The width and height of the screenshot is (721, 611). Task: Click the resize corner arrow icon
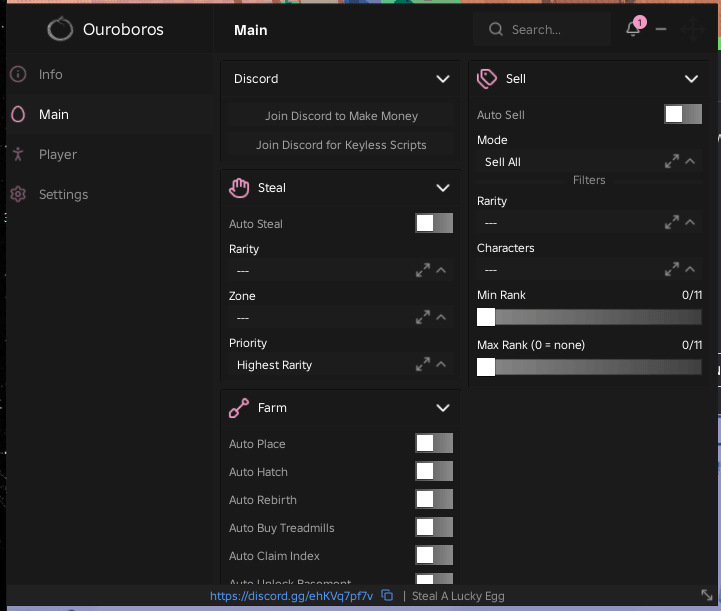coord(707,595)
